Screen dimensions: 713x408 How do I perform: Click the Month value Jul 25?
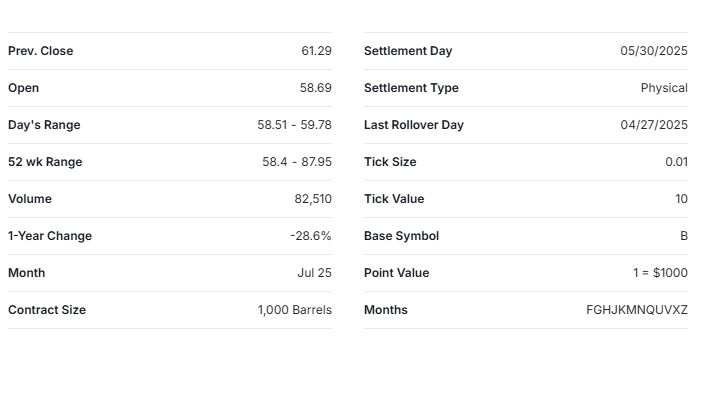314,273
